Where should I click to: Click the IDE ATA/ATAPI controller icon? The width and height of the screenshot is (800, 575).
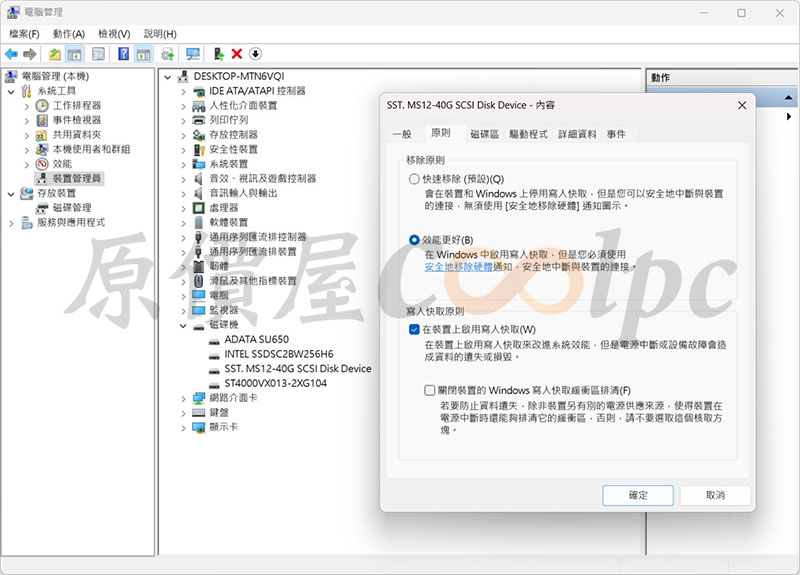pyautogui.click(x=198, y=91)
